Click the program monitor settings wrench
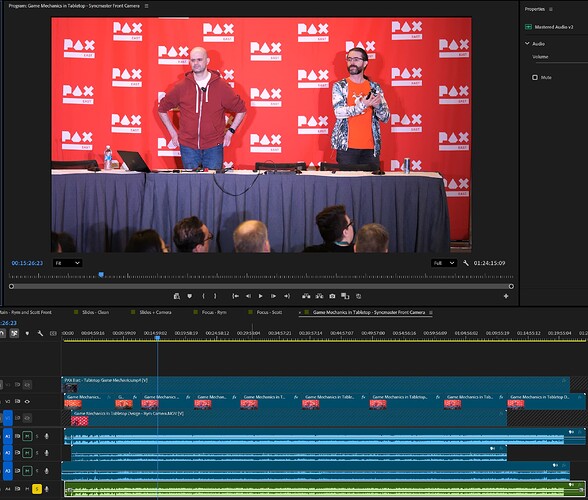588x500 pixels. (466, 263)
